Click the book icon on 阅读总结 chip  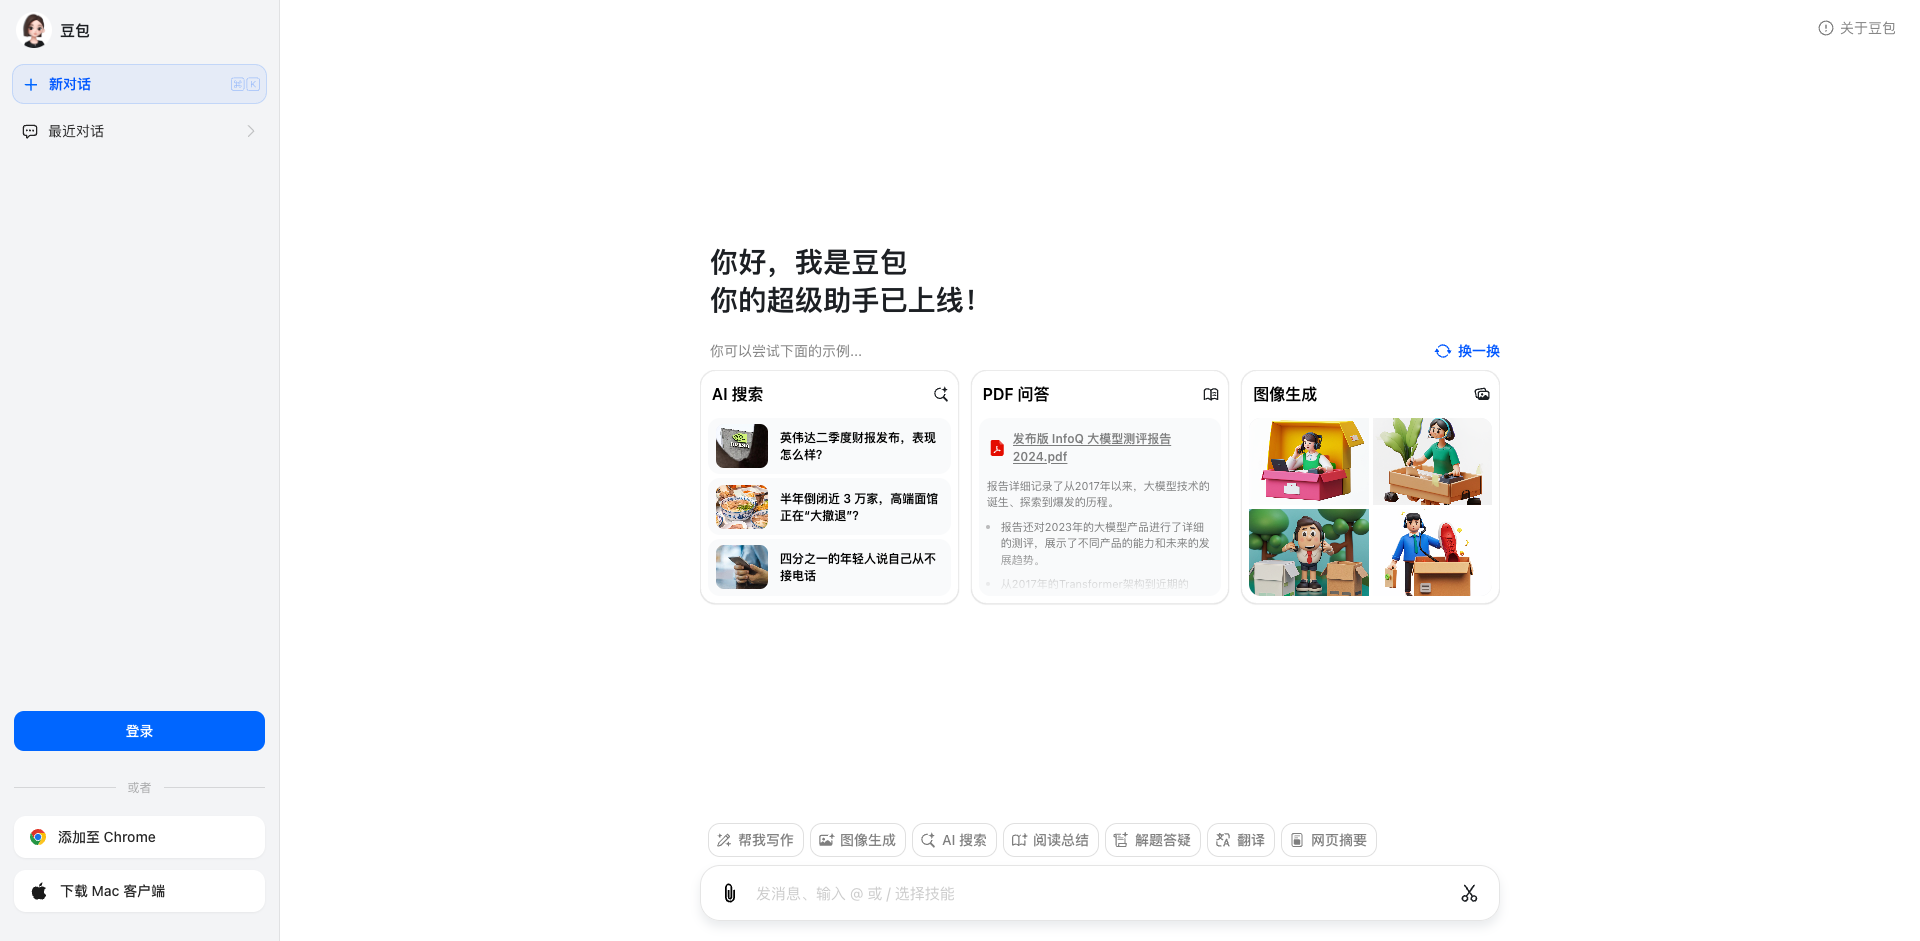(1019, 840)
